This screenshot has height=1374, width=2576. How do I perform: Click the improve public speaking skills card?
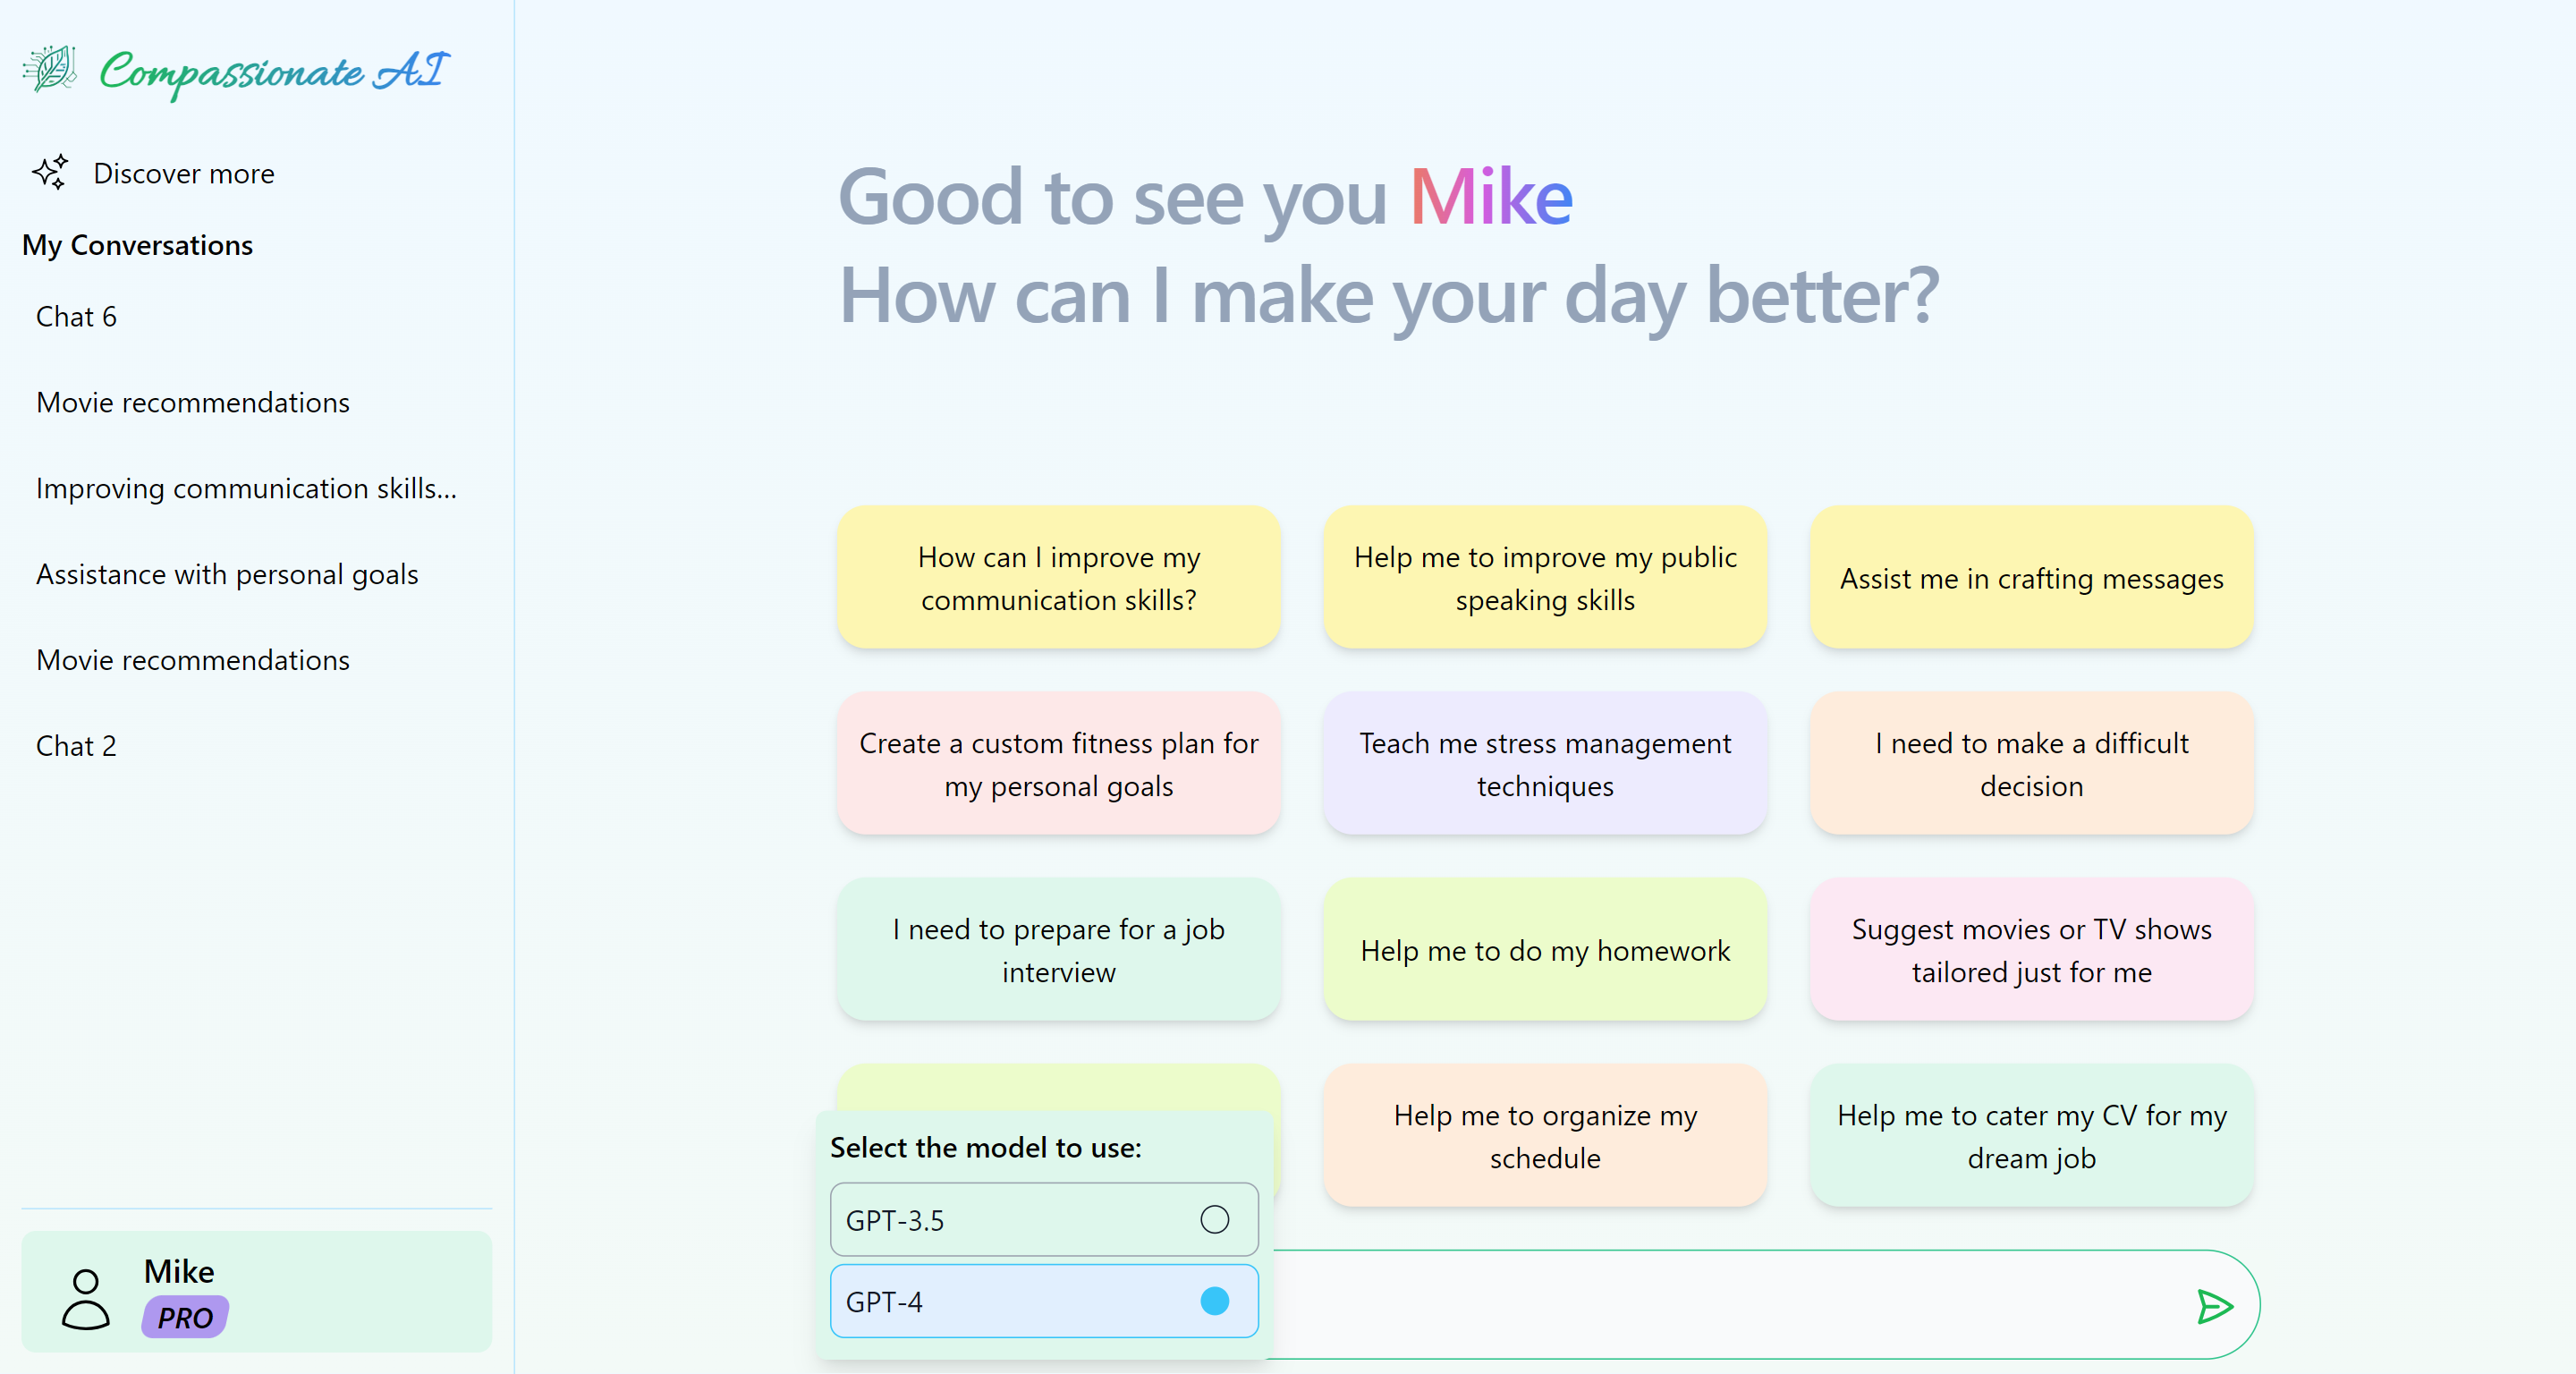click(1544, 578)
